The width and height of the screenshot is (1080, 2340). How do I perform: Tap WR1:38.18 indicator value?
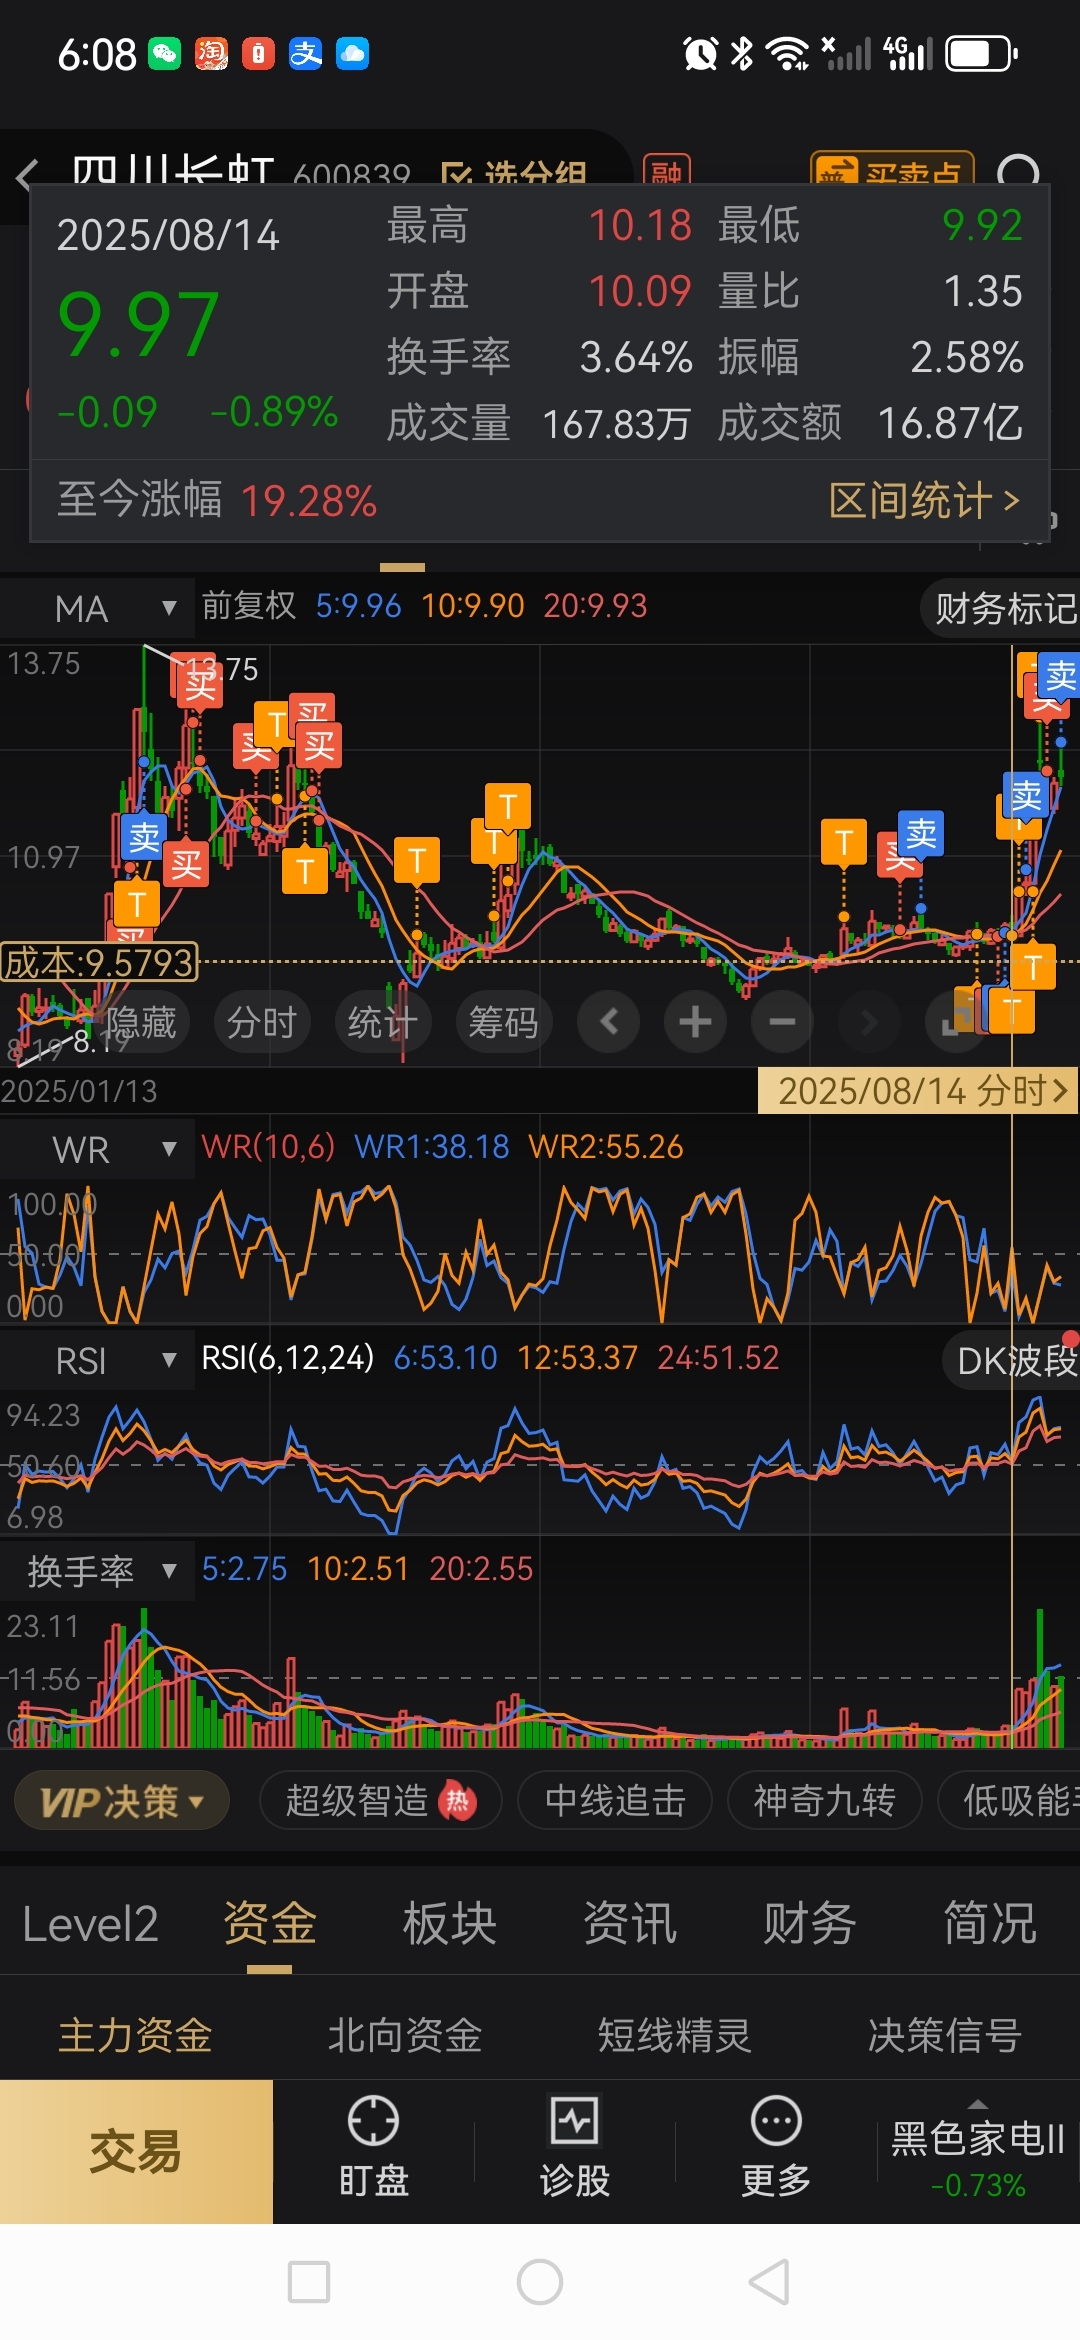click(x=432, y=1146)
